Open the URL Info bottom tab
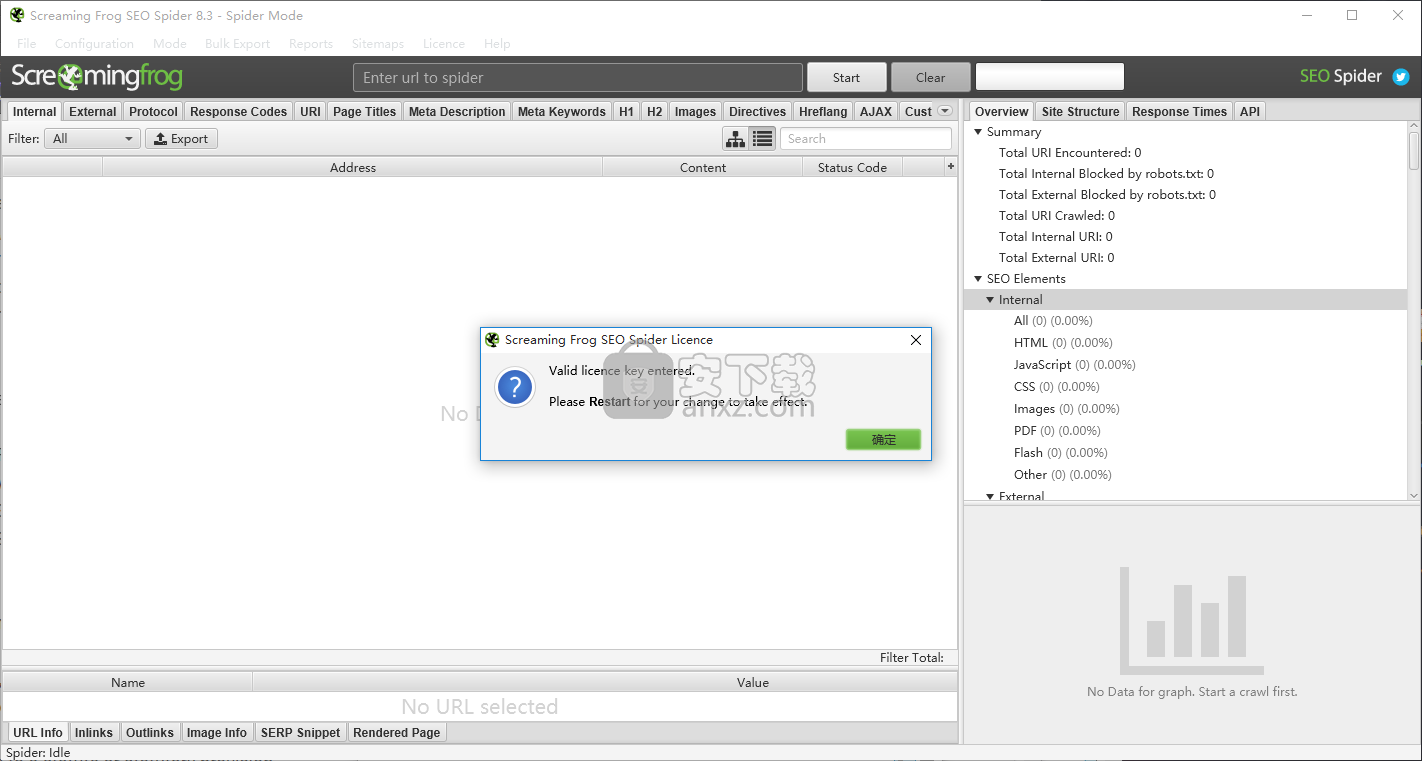The width and height of the screenshot is (1422, 761). point(38,733)
